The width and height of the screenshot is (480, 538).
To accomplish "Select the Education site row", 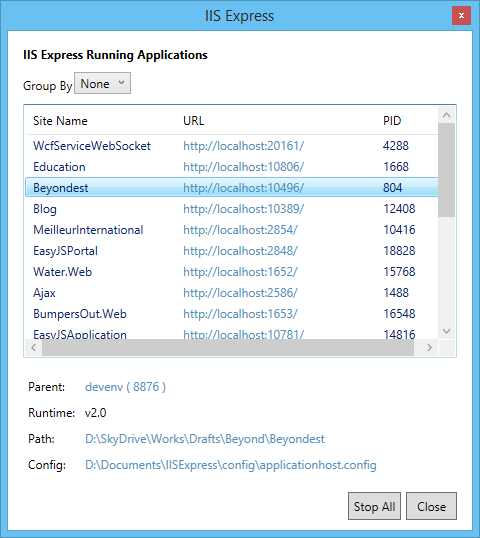I will (x=232, y=167).
